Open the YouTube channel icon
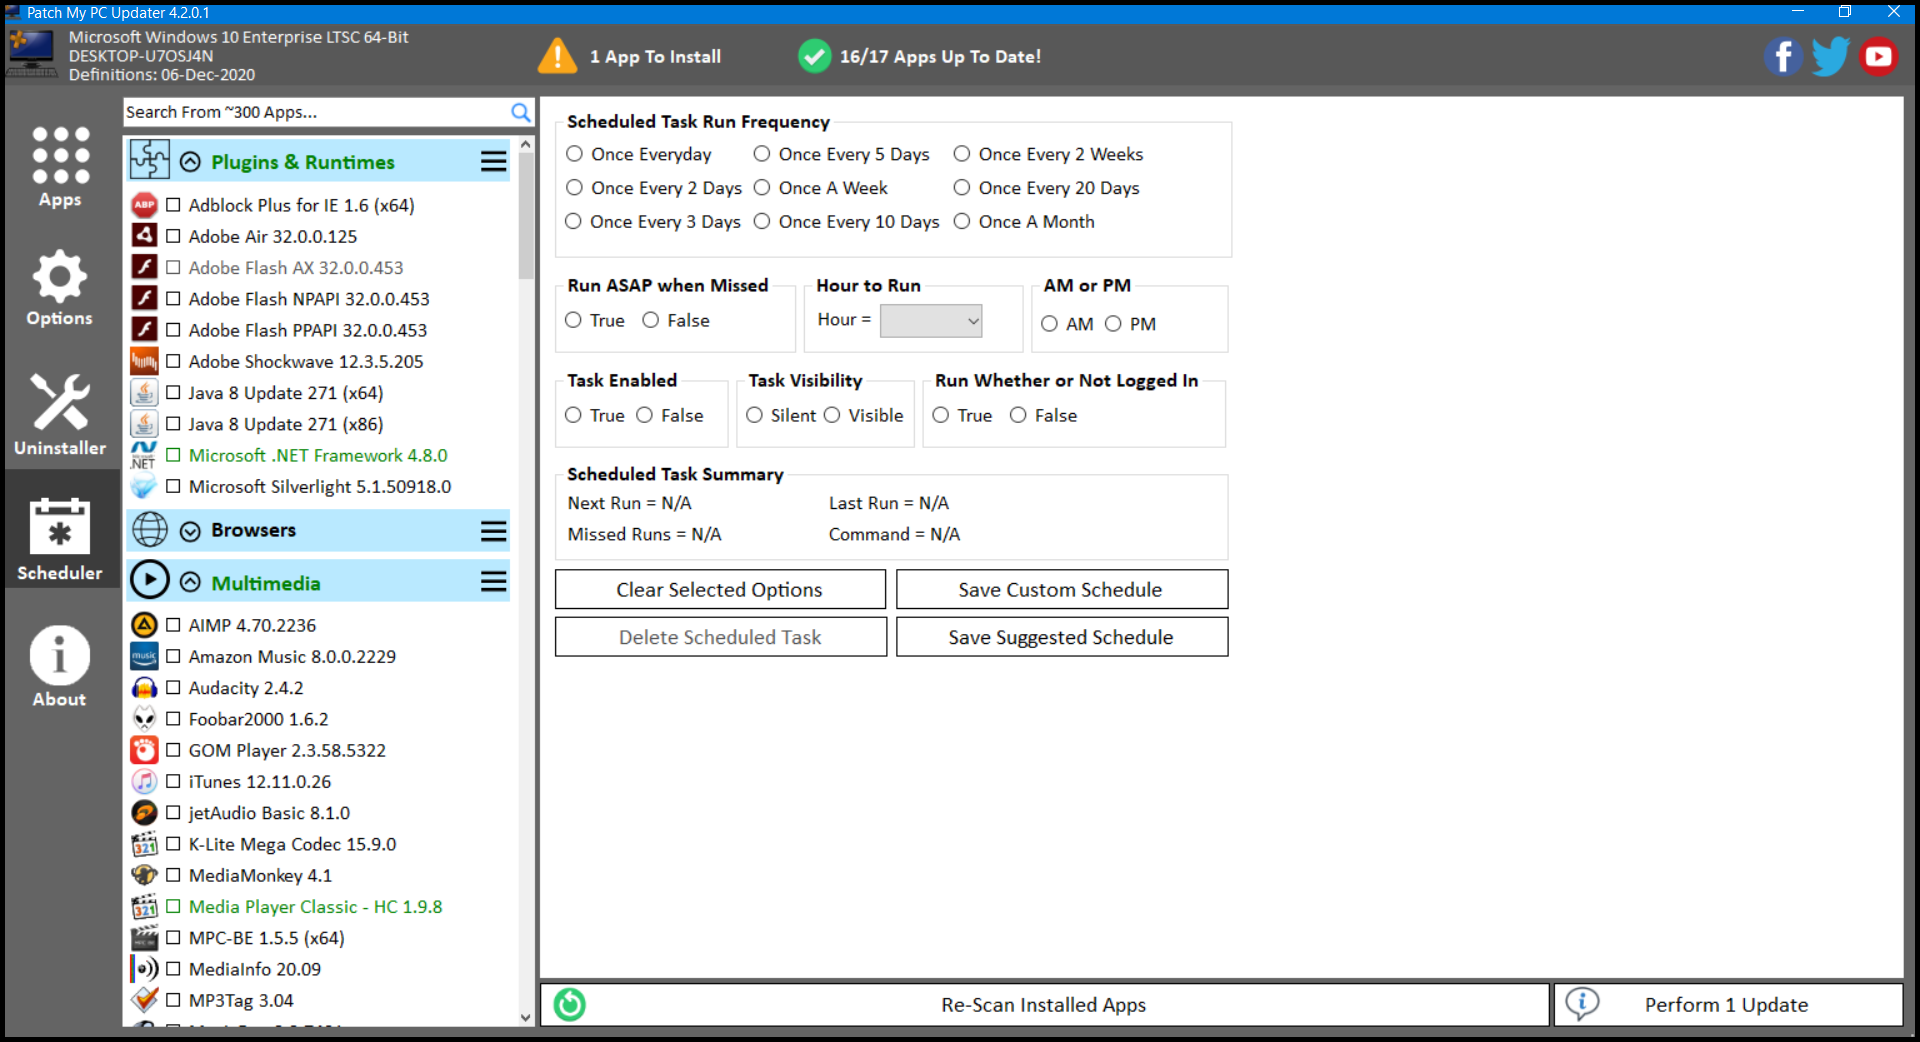 pos(1879,57)
